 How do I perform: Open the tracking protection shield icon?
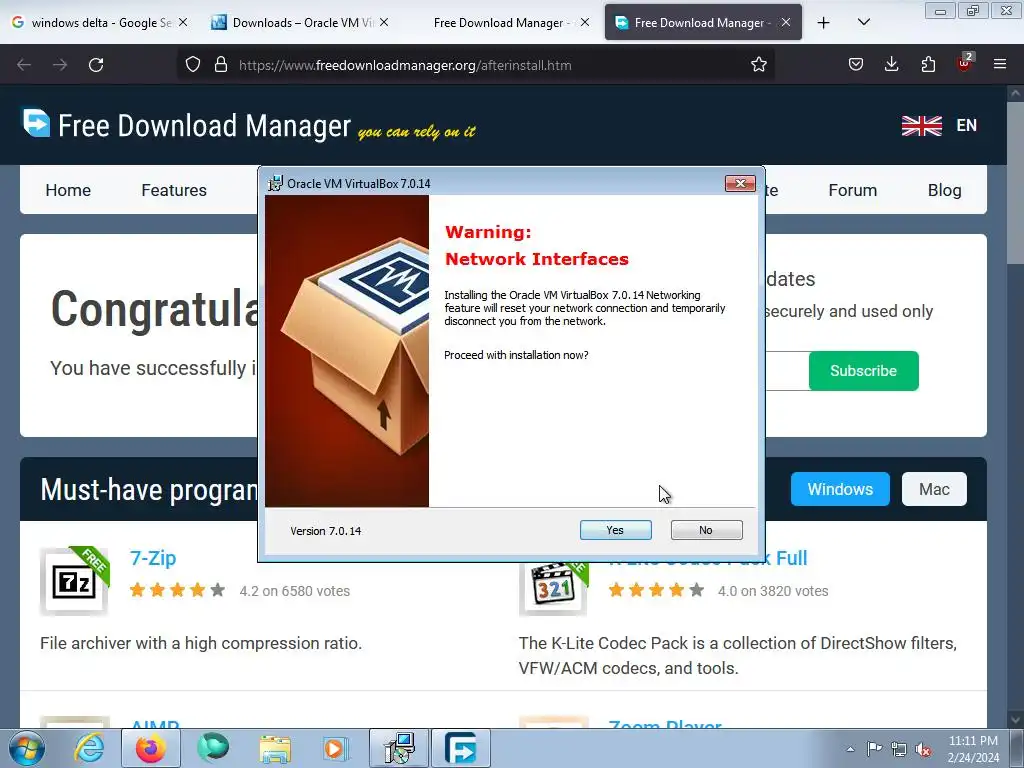(x=193, y=65)
